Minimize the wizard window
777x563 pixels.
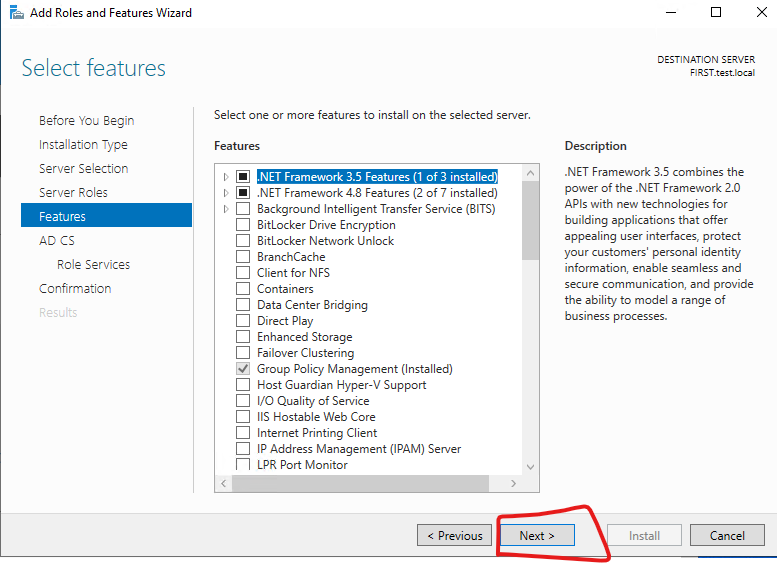coord(671,12)
